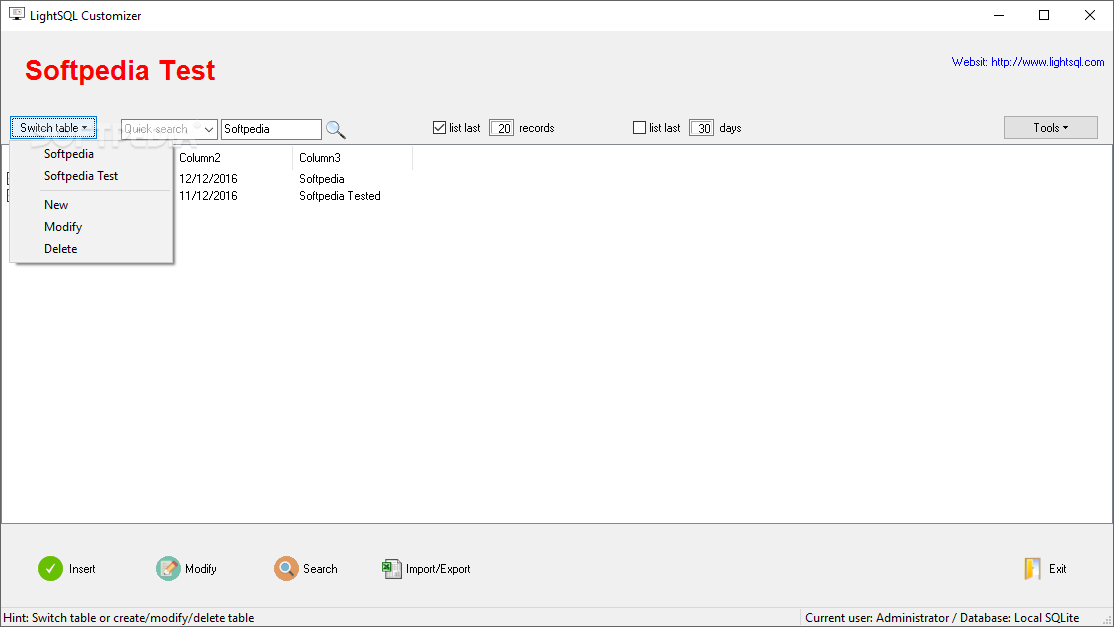Select Softpedia Test table in menu
Image resolution: width=1114 pixels, height=627 pixels.
81,176
